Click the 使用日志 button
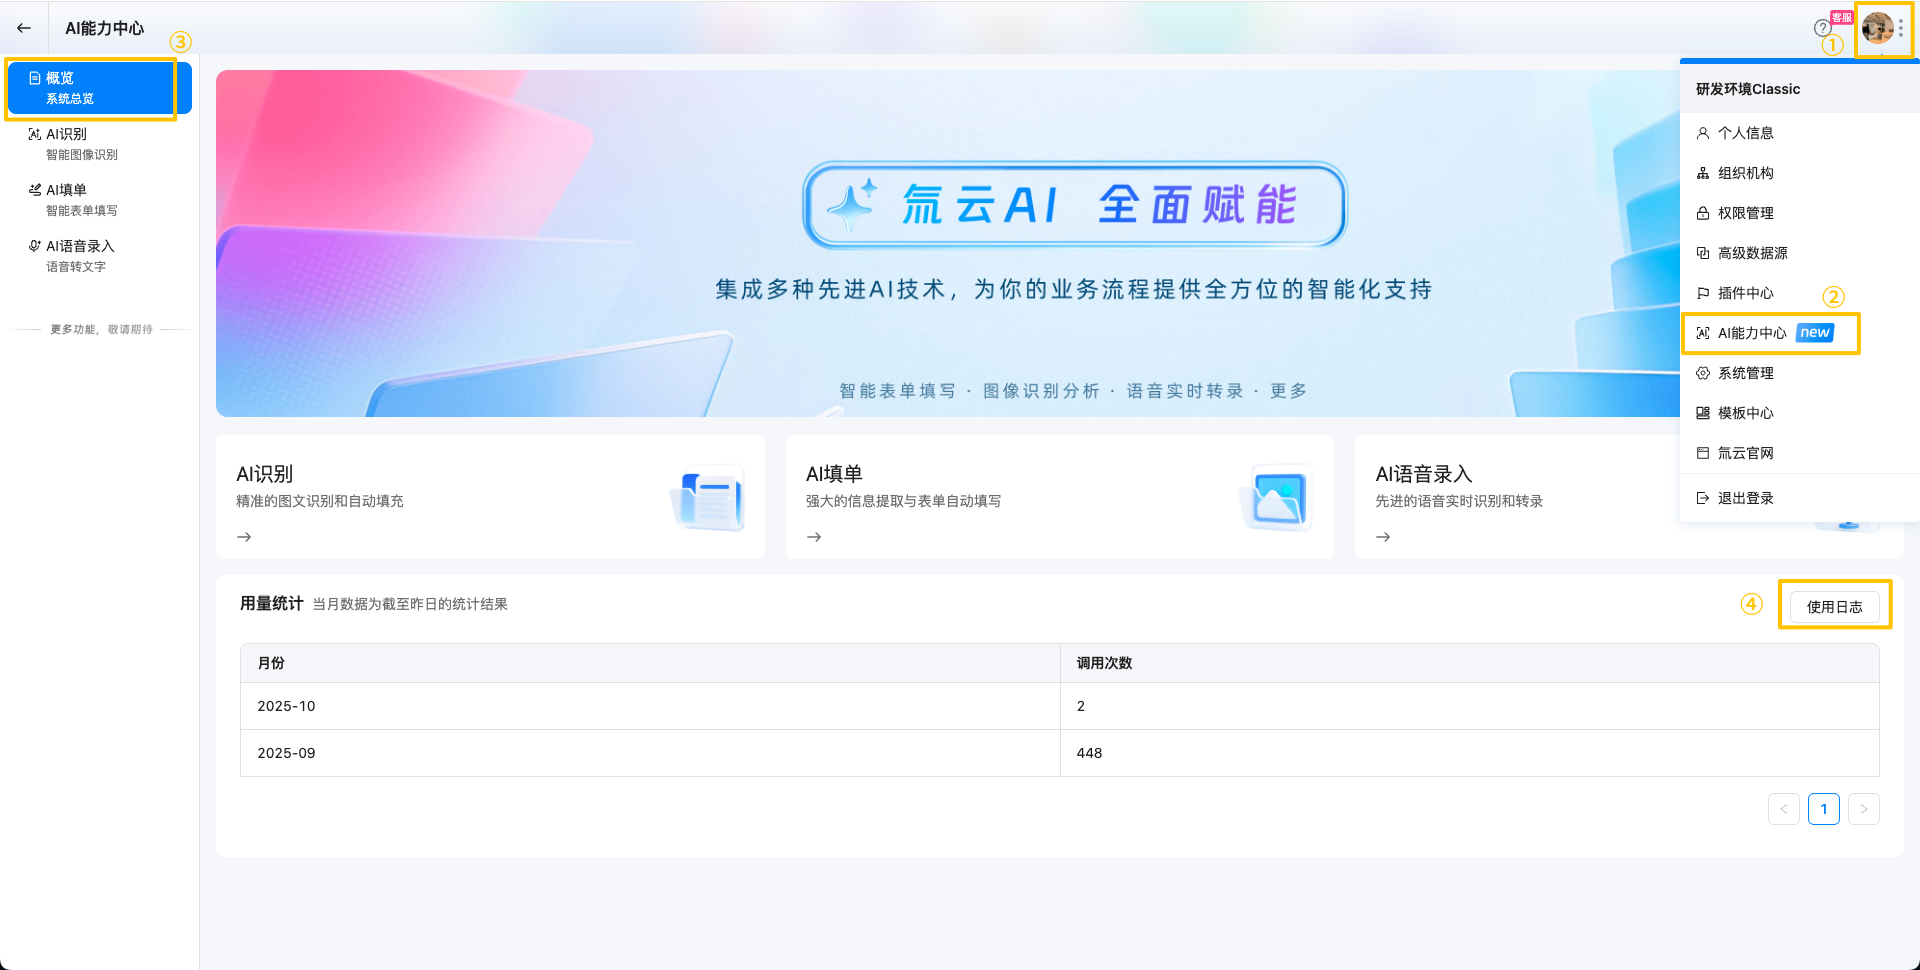This screenshot has height=970, width=1920. [x=1834, y=607]
